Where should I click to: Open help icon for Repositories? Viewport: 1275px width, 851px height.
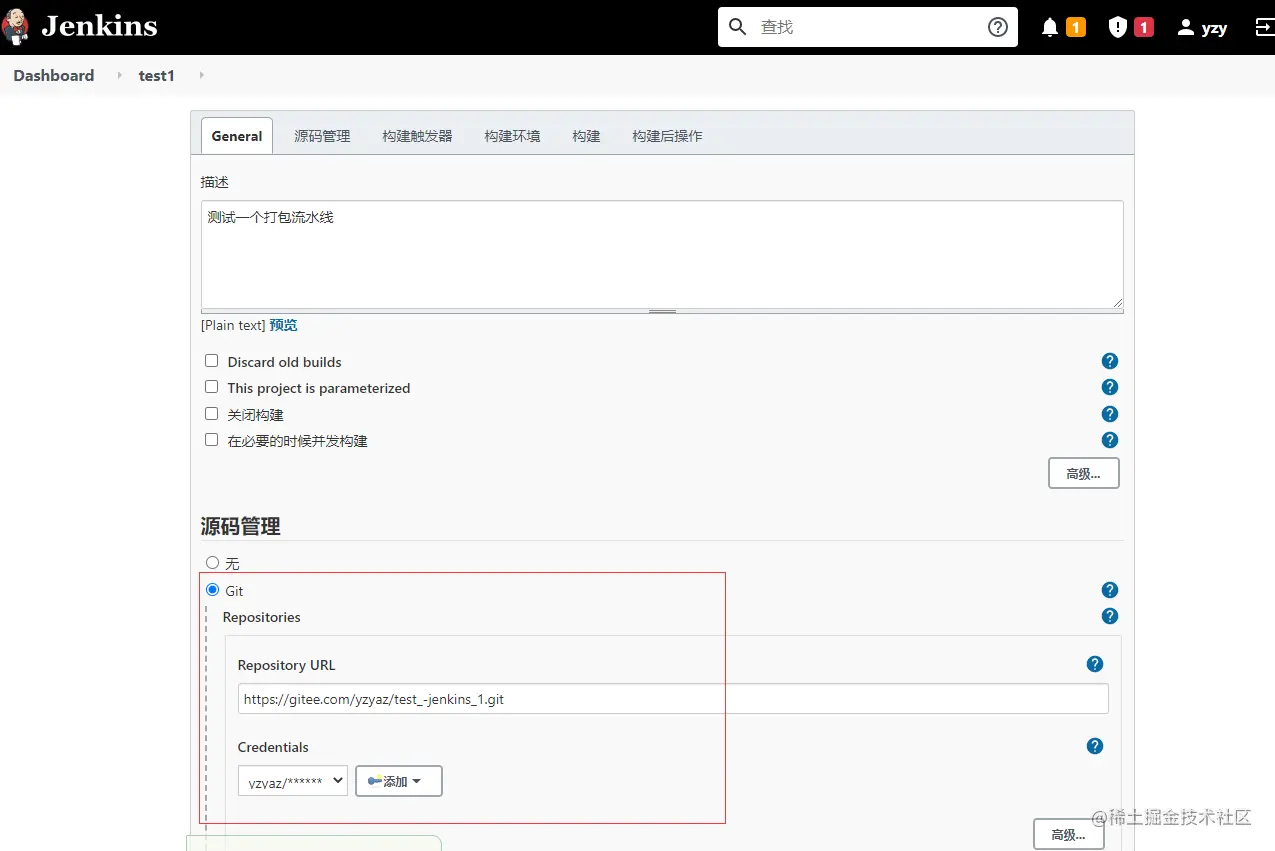1110,616
